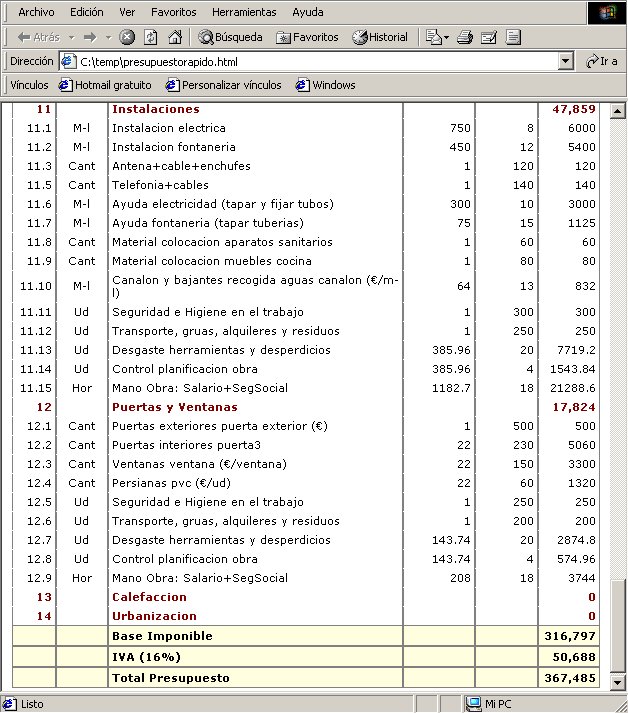This screenshot has width=628, height=713.
Task: Refresh the page with the reload icon
Action: [x=151, y=37]
